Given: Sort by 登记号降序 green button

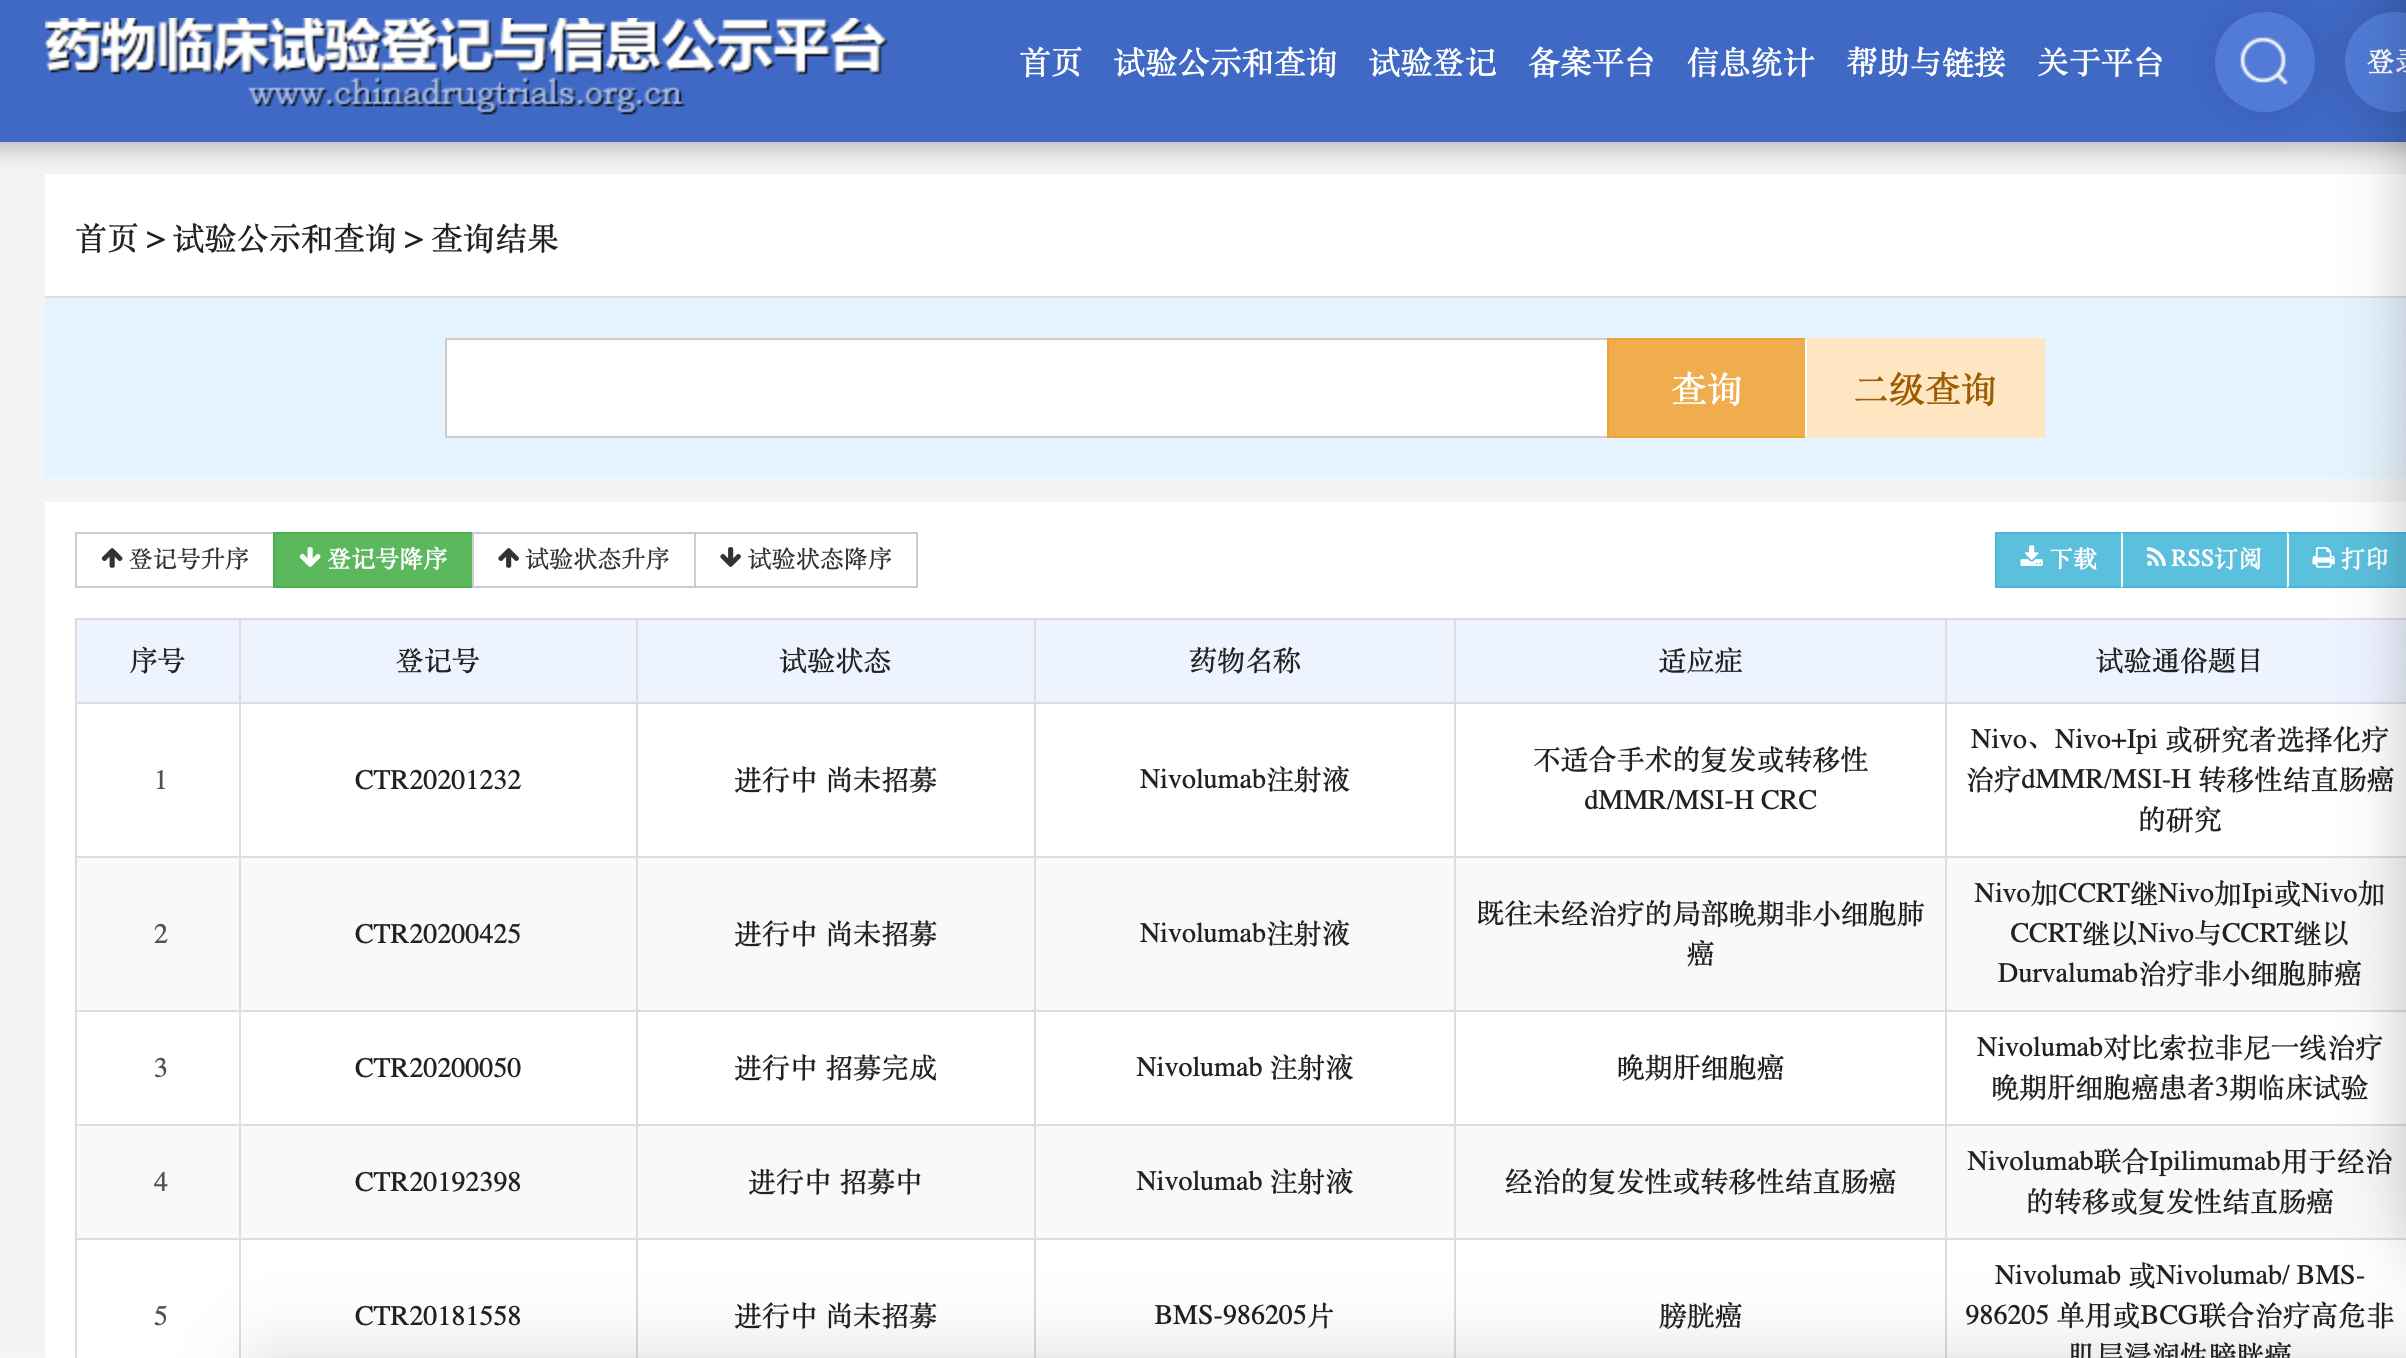Looking at the screenshot, I should (x=373, y=559).
